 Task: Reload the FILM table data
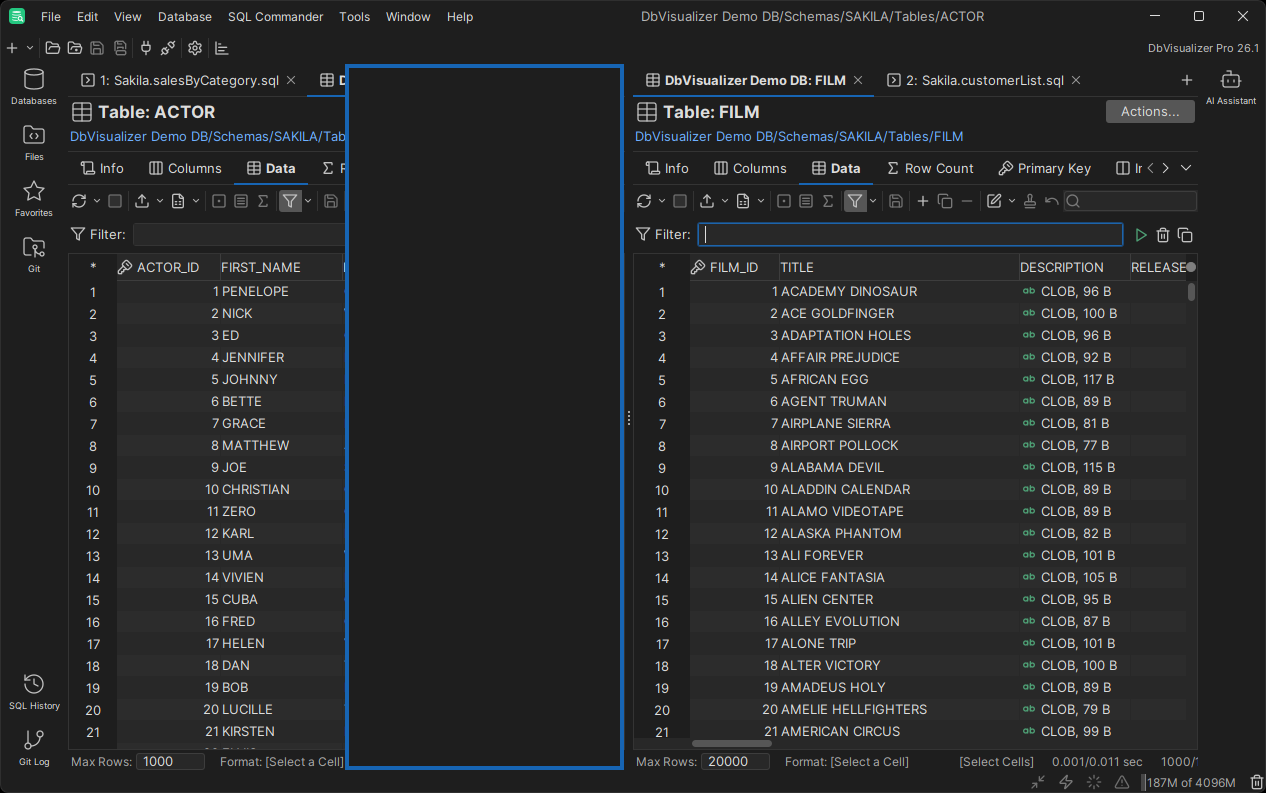(x=644, y=201)
